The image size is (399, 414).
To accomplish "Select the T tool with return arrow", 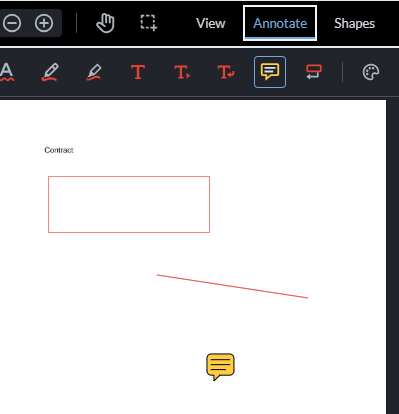I will pyautogui.click(x=226, y=72).
